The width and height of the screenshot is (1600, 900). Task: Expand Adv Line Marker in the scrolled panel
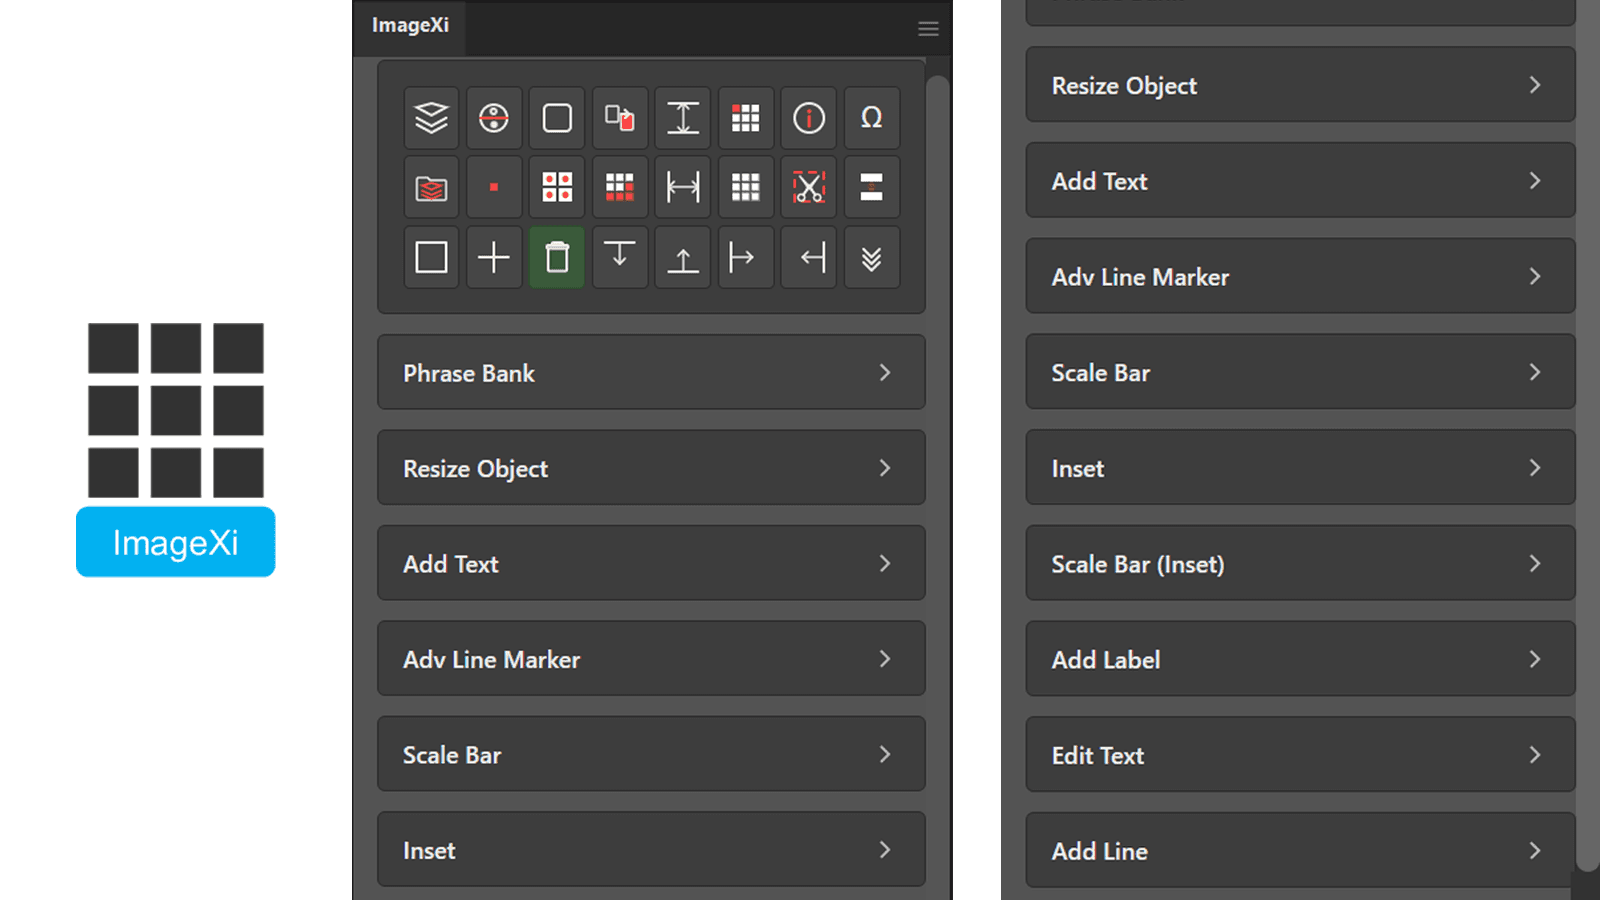click(1300, 276)
